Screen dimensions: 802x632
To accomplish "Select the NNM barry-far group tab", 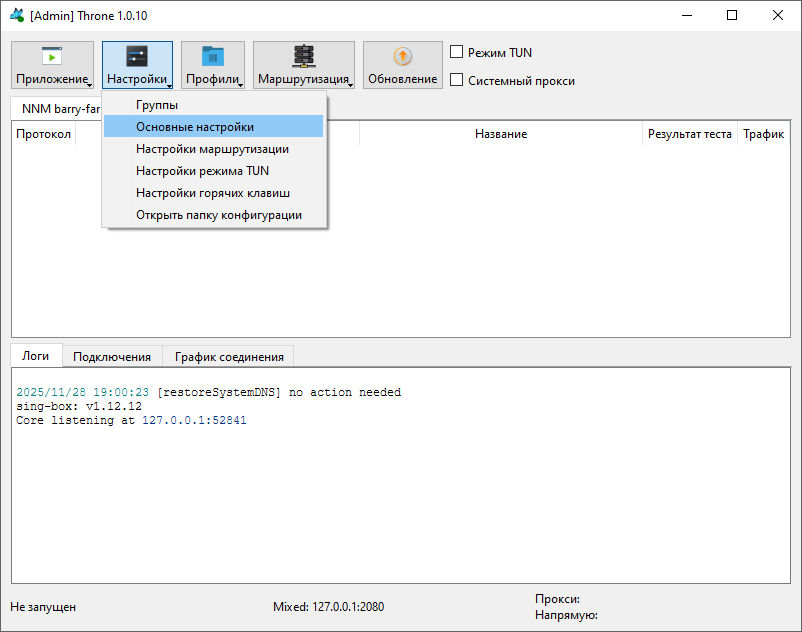I will [57, 109].
